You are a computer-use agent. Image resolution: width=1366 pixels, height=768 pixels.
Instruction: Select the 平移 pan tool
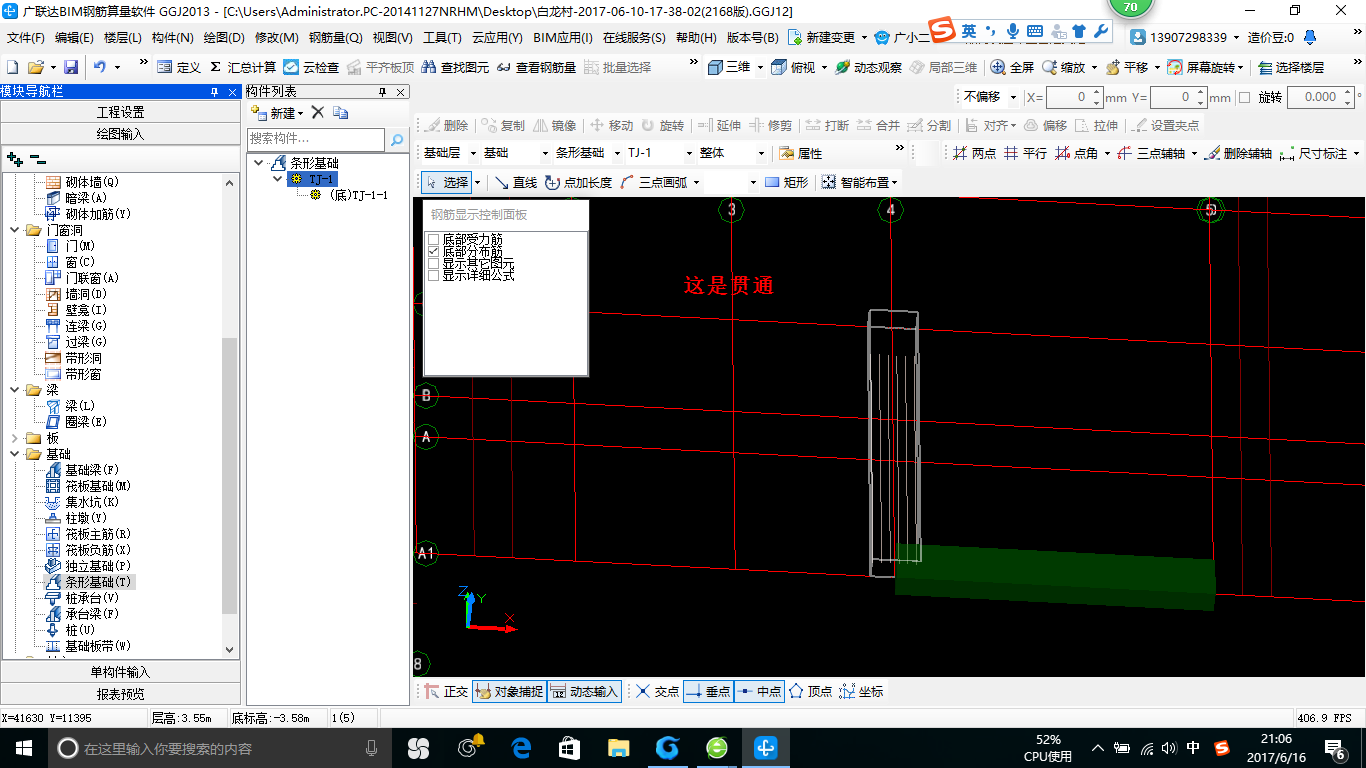1127,67
